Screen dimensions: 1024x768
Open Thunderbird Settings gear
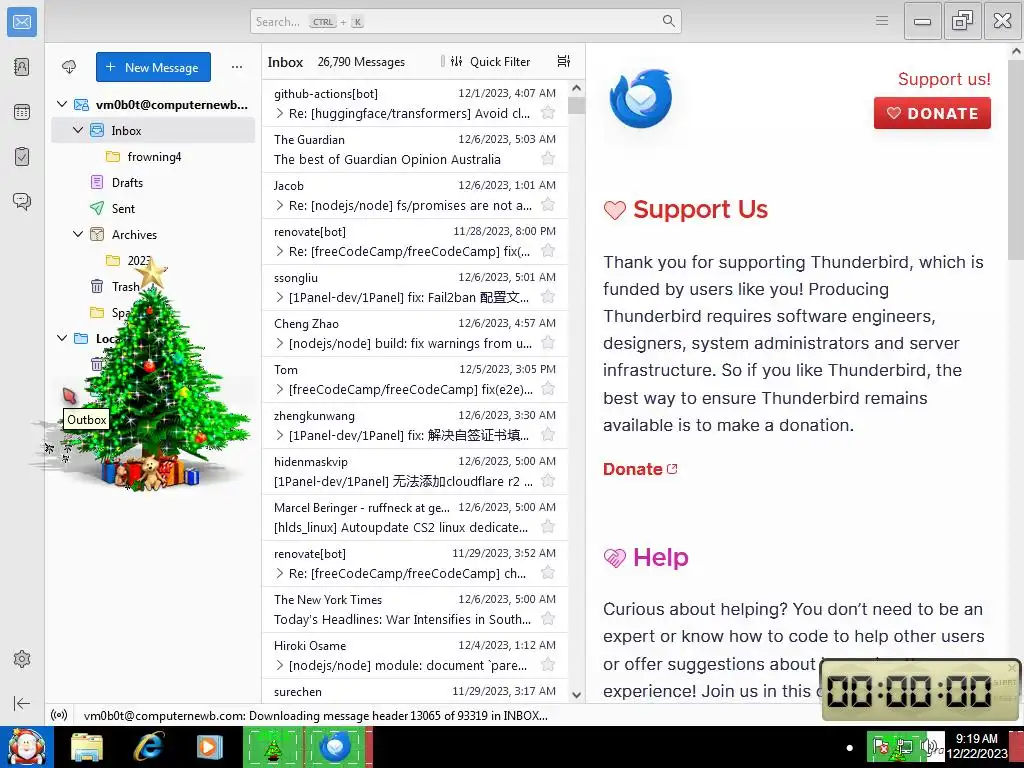22,659
